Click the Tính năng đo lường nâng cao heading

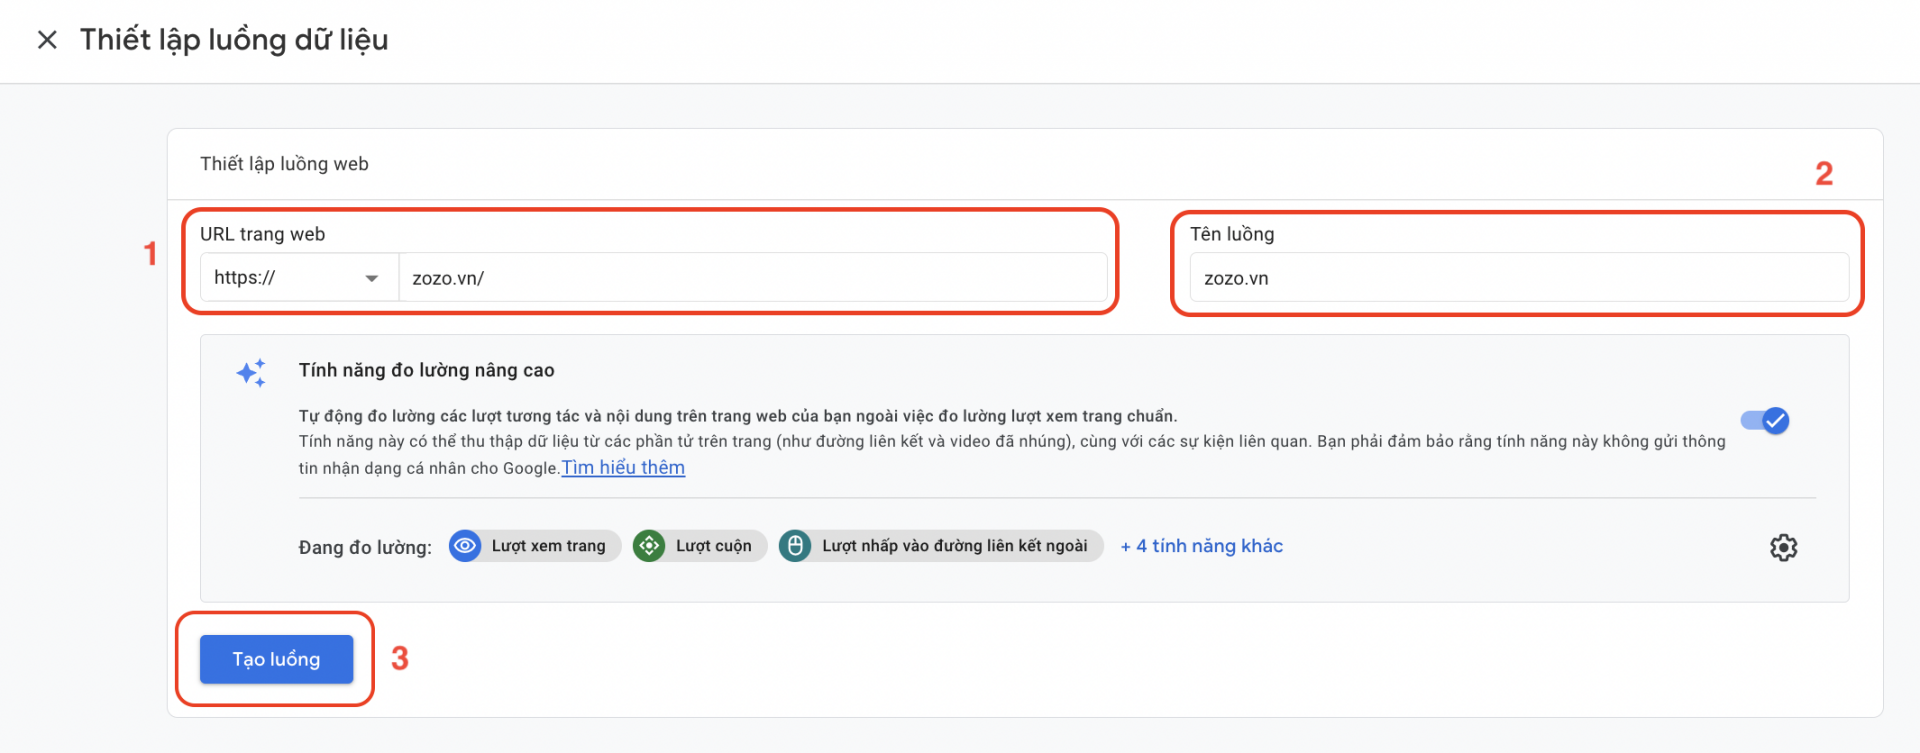pyautogui.click(x=426, y=370)
